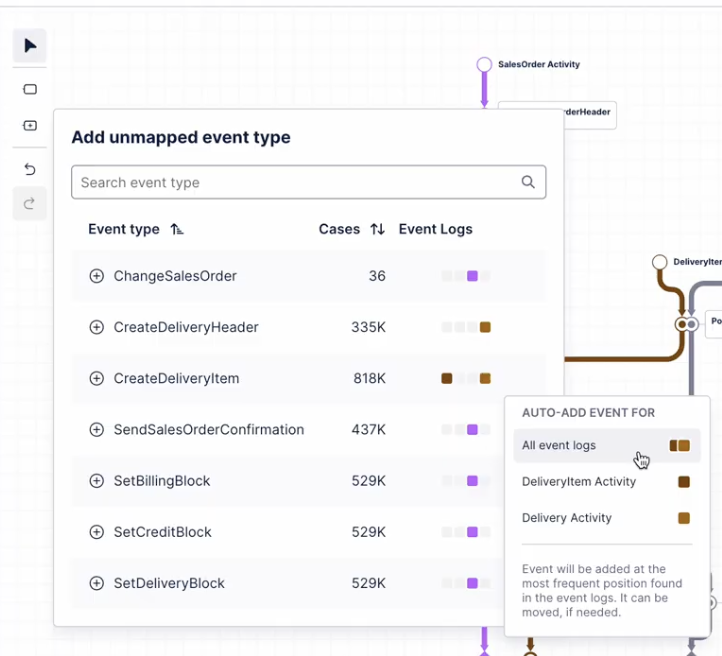Viewport: 722px width, 656px height.
Task: Undo the last canvas action
Action: pos(30,169)
